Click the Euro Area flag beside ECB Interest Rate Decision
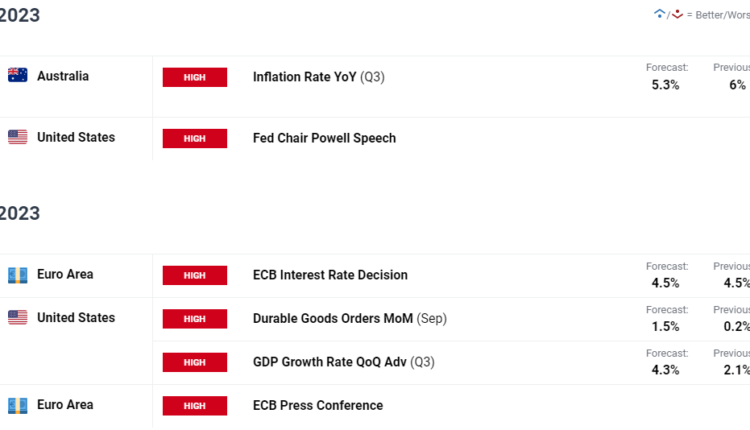The height and width of the screenshot is (430, 750). (17, 275)
